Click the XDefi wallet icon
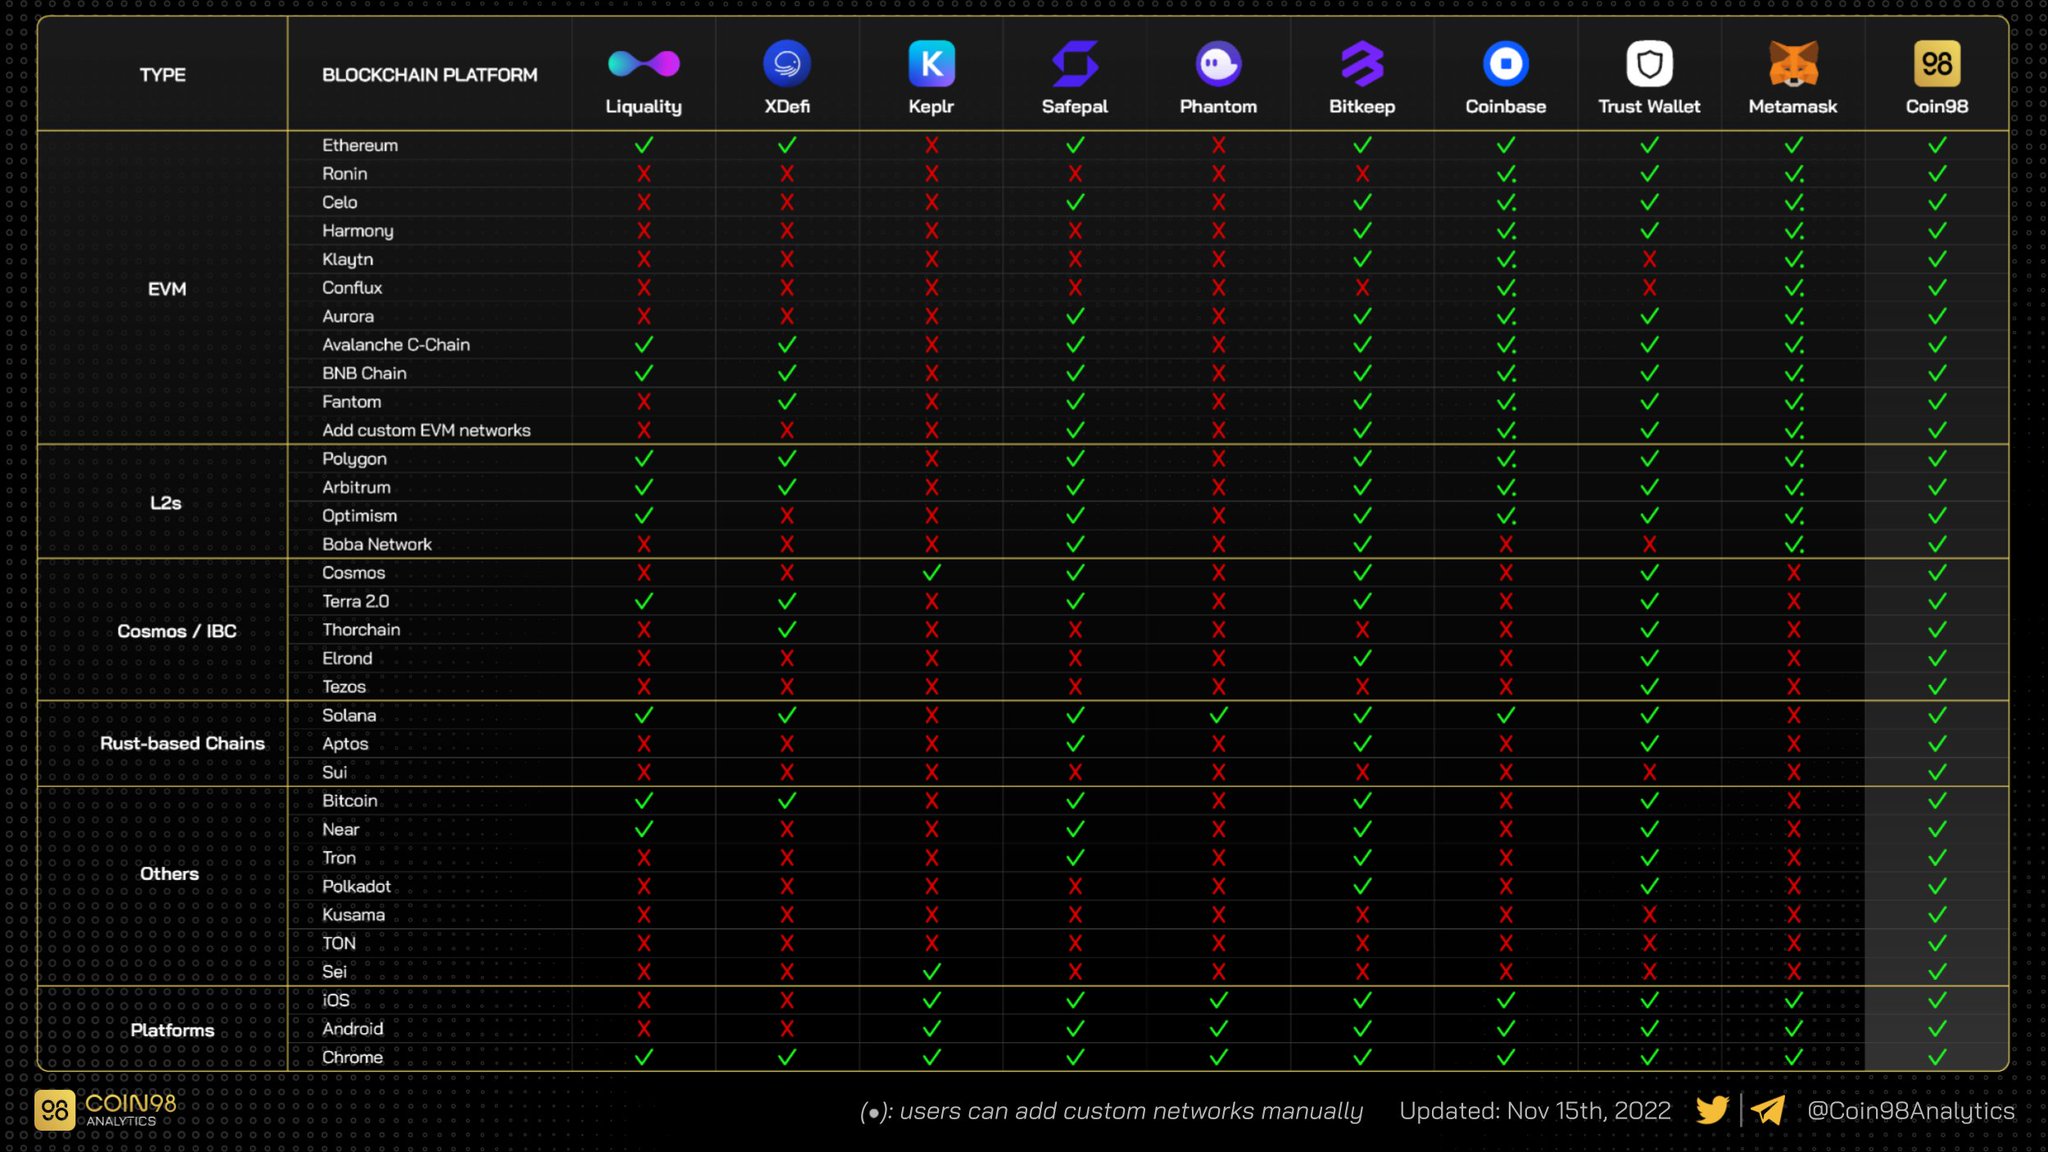Viewport: 2048px width, 1152px height. tap(787, 65)
